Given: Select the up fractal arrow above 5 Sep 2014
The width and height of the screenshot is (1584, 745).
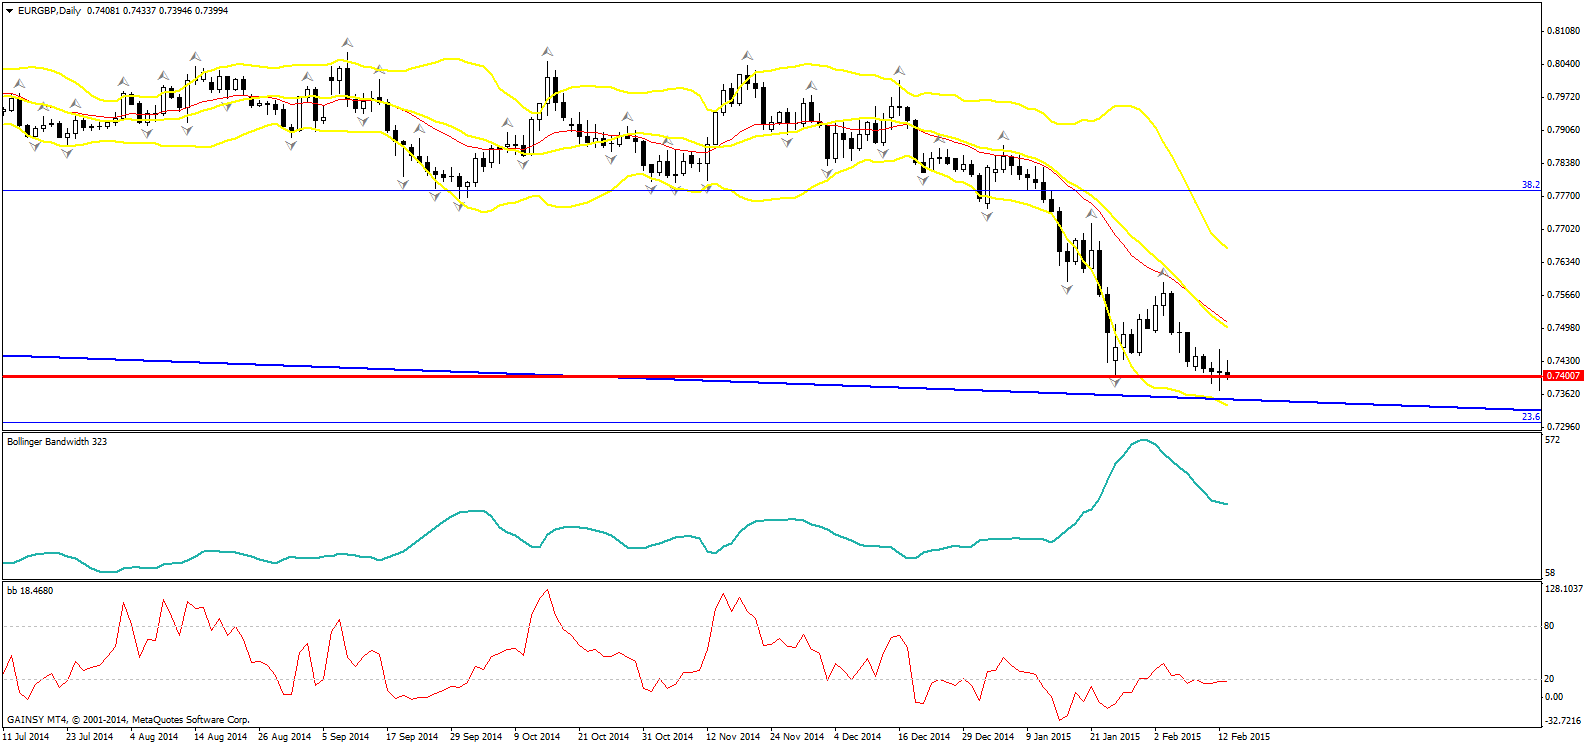Looking at the screenshot, I should (347, 43).
